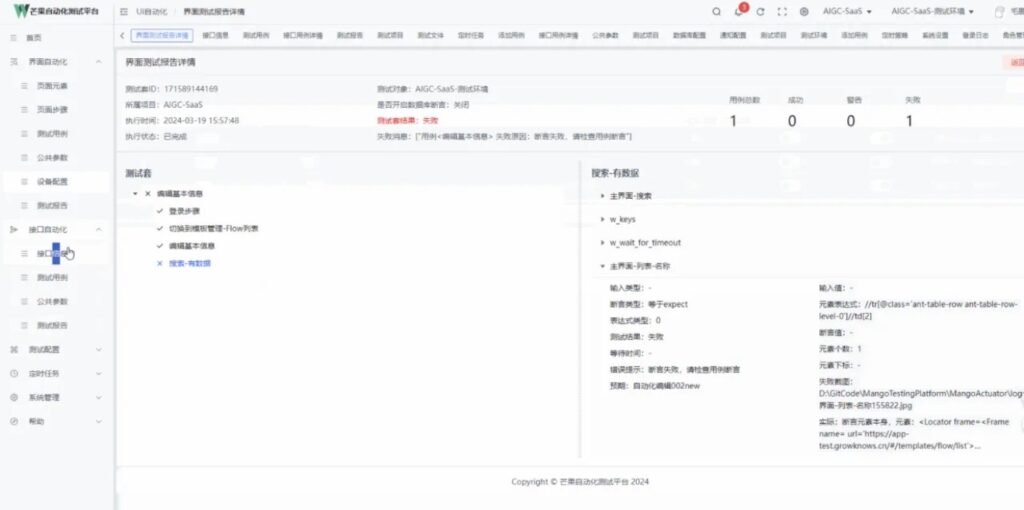The width and height of the screenshot is (1024, 510).
Task: Open the AIGC-SaaS project dropdown
Action: coord(847,12)
